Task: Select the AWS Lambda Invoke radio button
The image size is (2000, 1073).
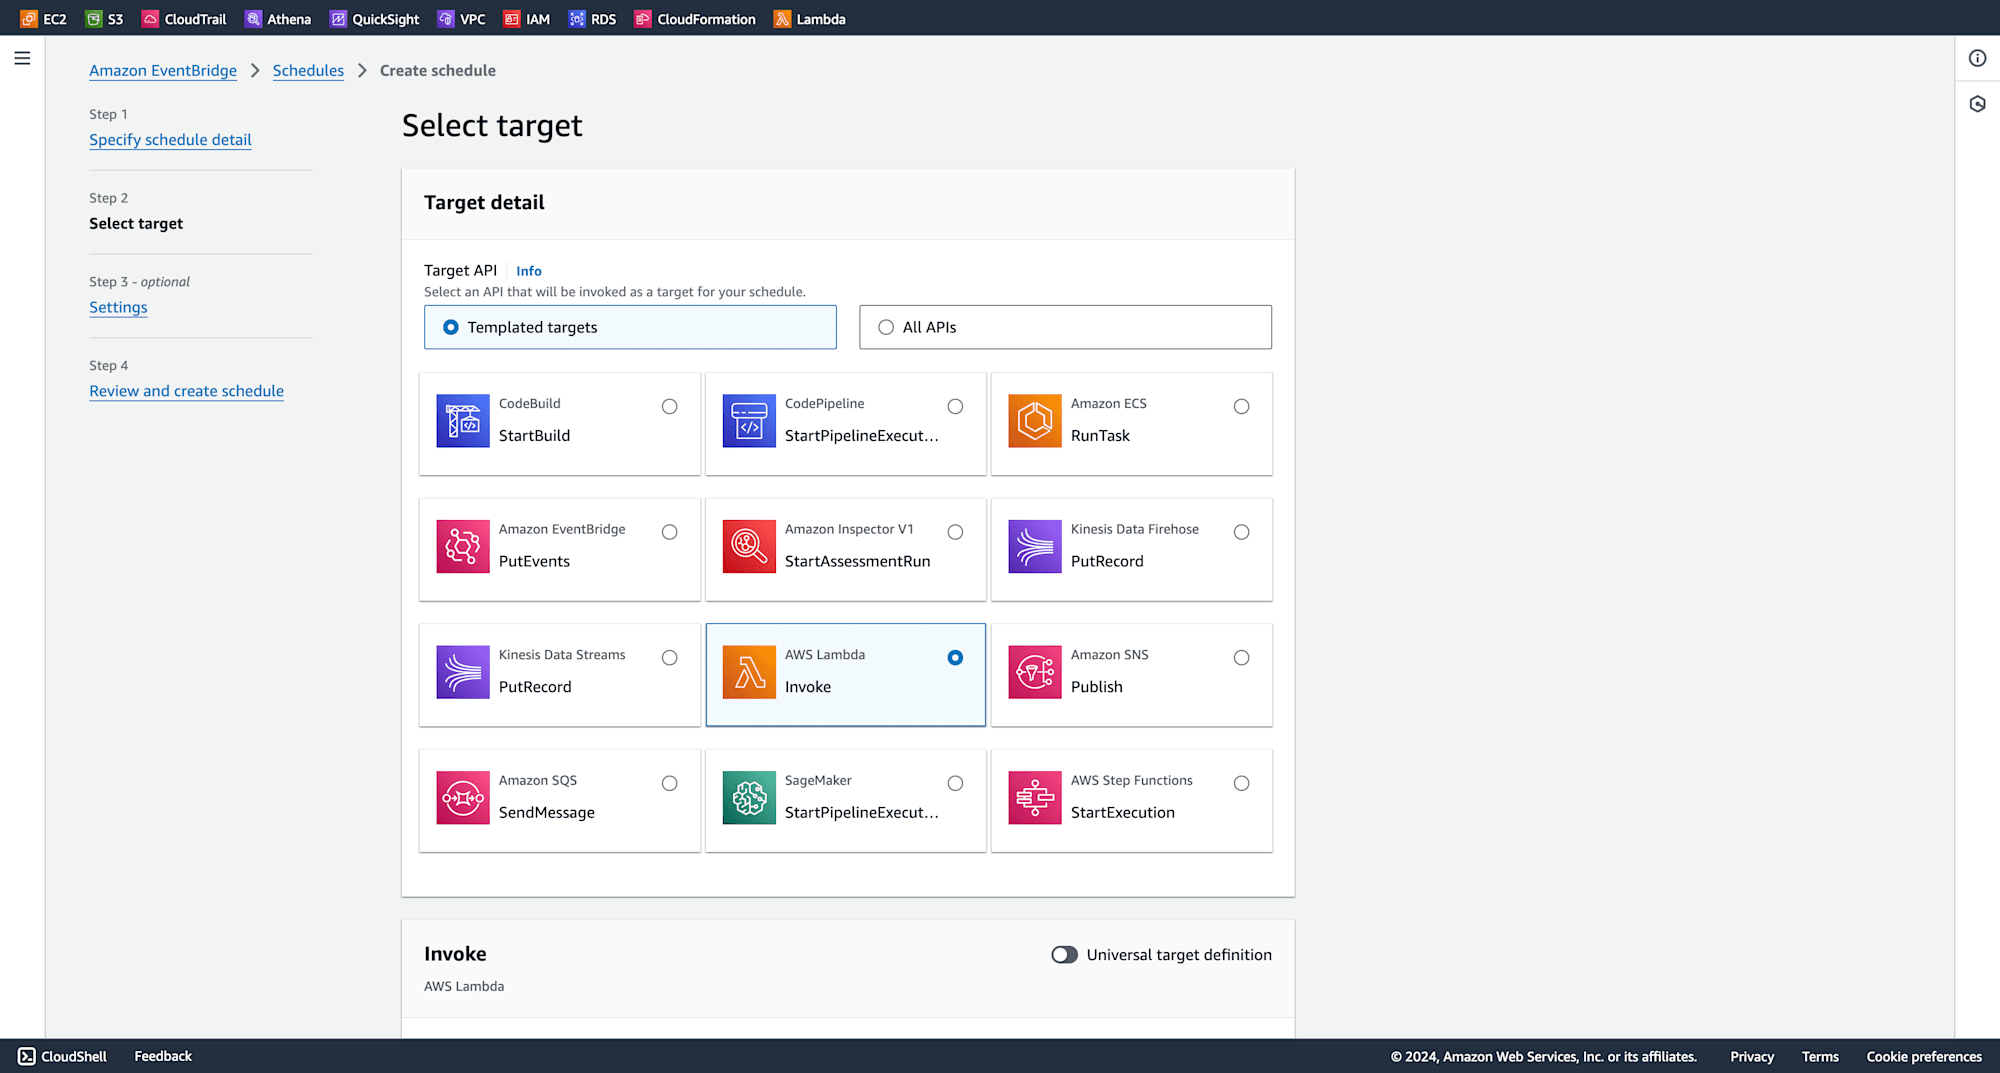Action: pyautogui.click(x=955, y=657)
